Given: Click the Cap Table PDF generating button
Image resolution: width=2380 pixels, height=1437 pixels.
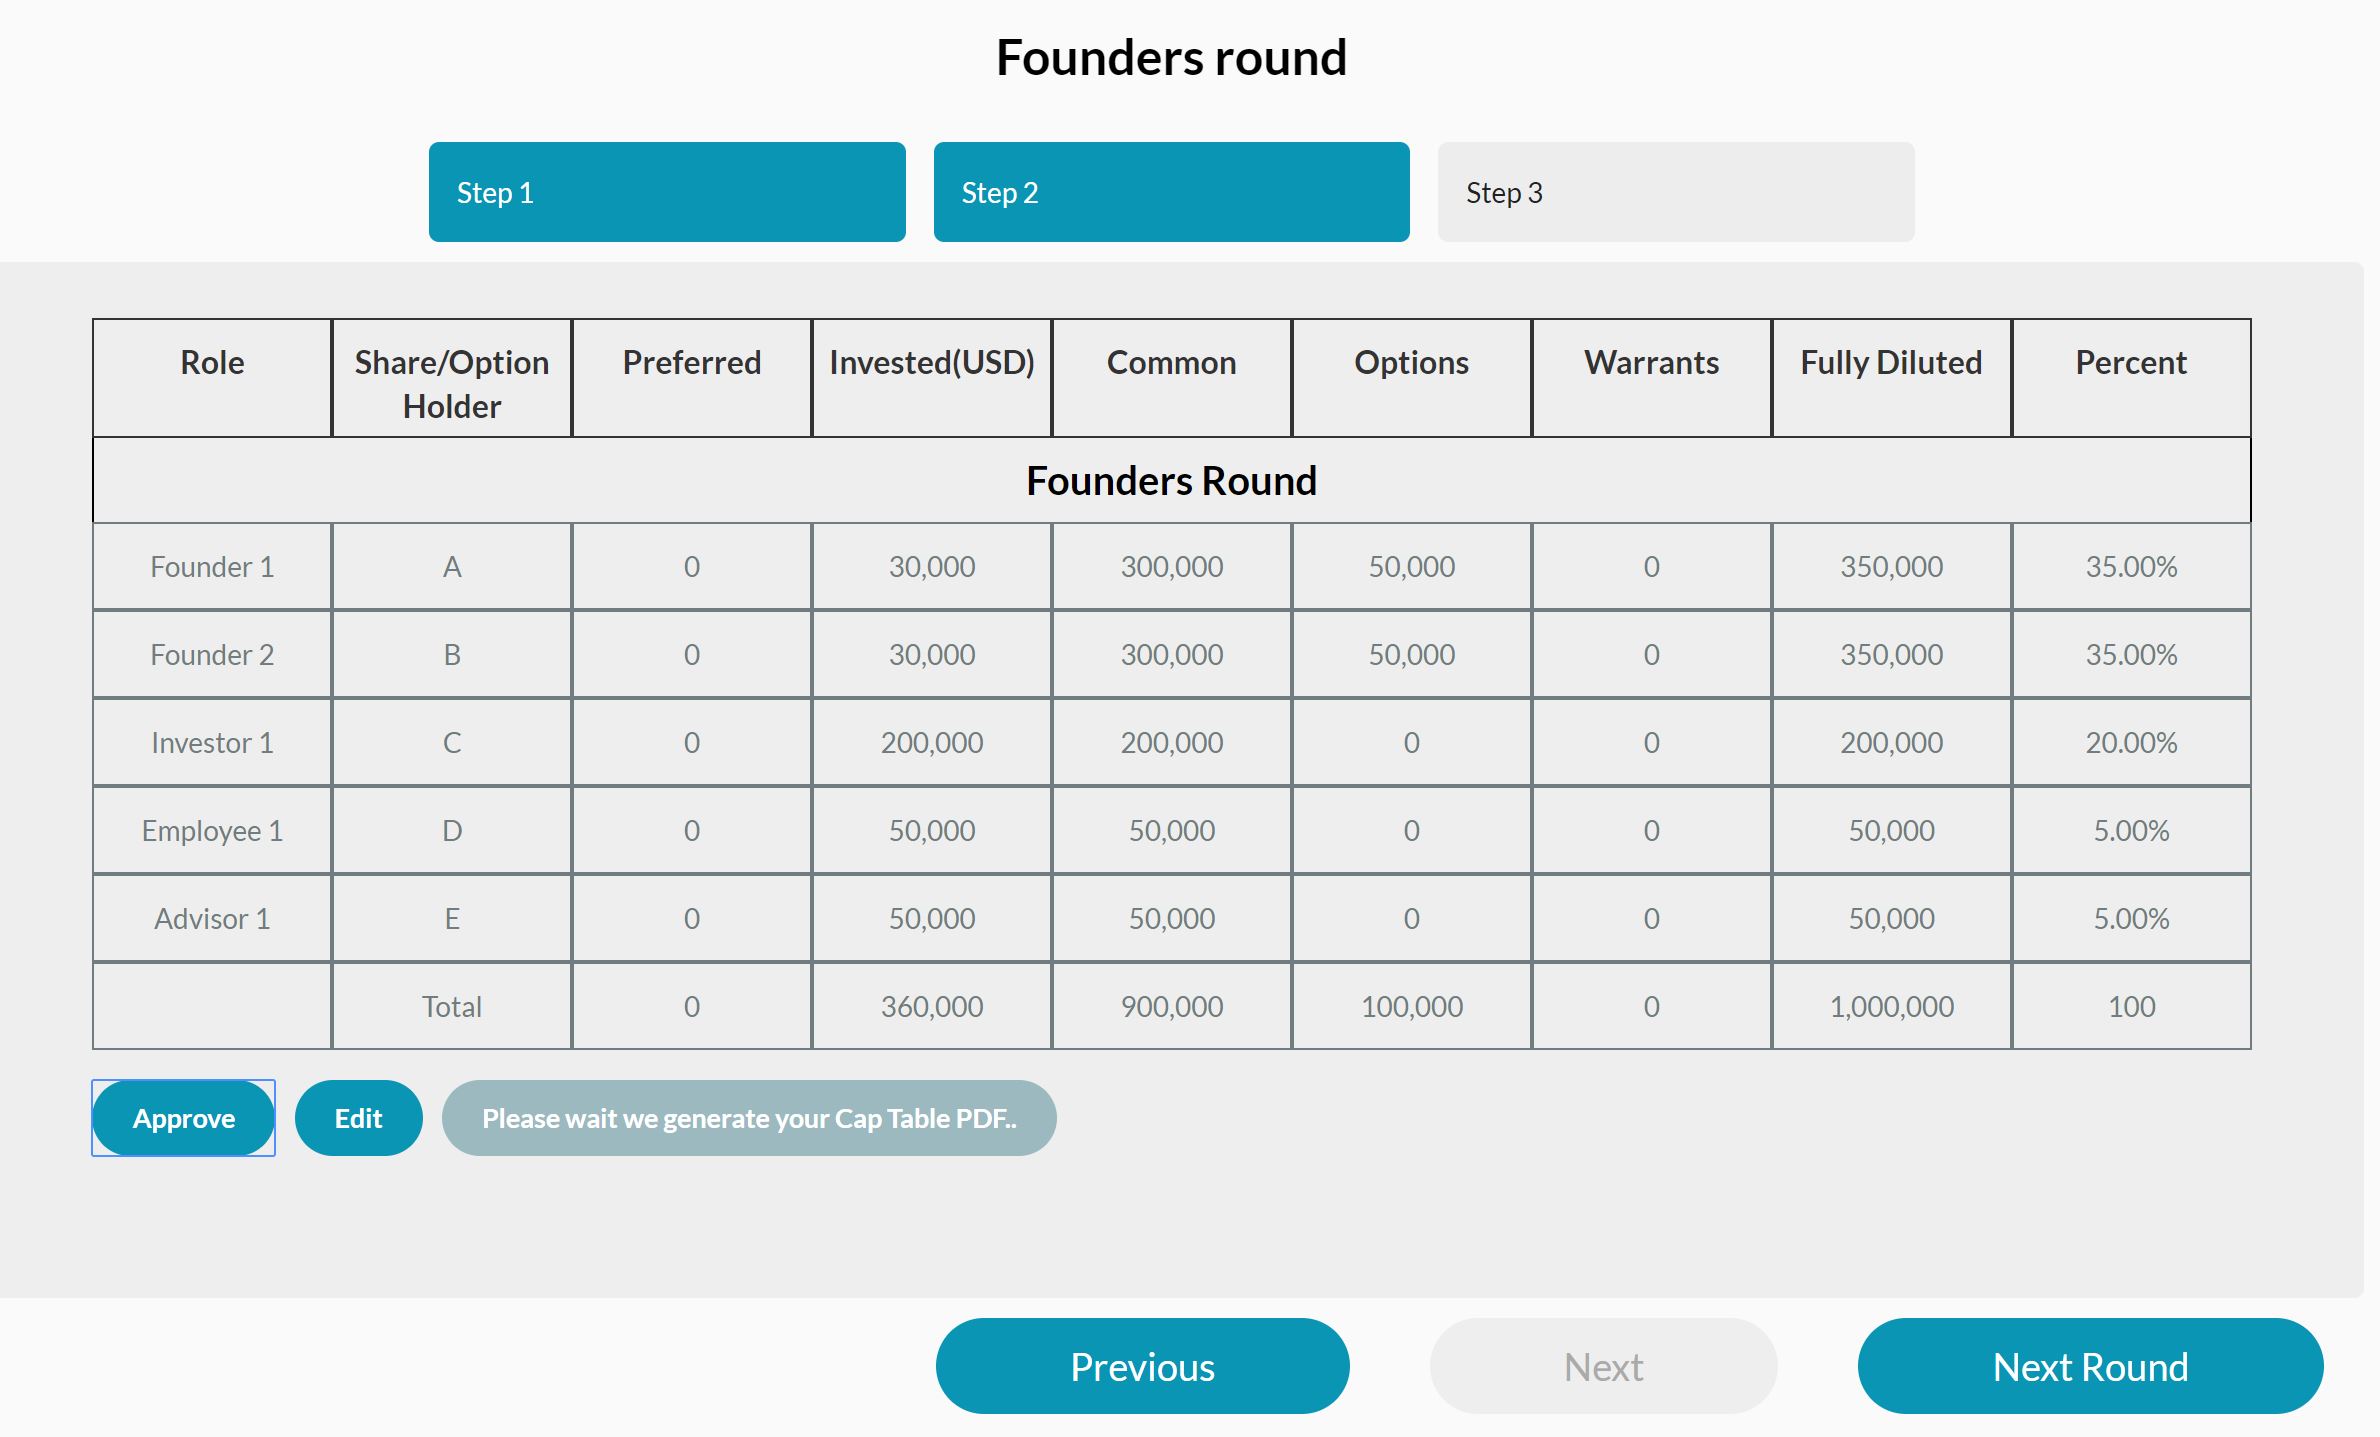Looking at the screenshot, I should point(749,1118).
